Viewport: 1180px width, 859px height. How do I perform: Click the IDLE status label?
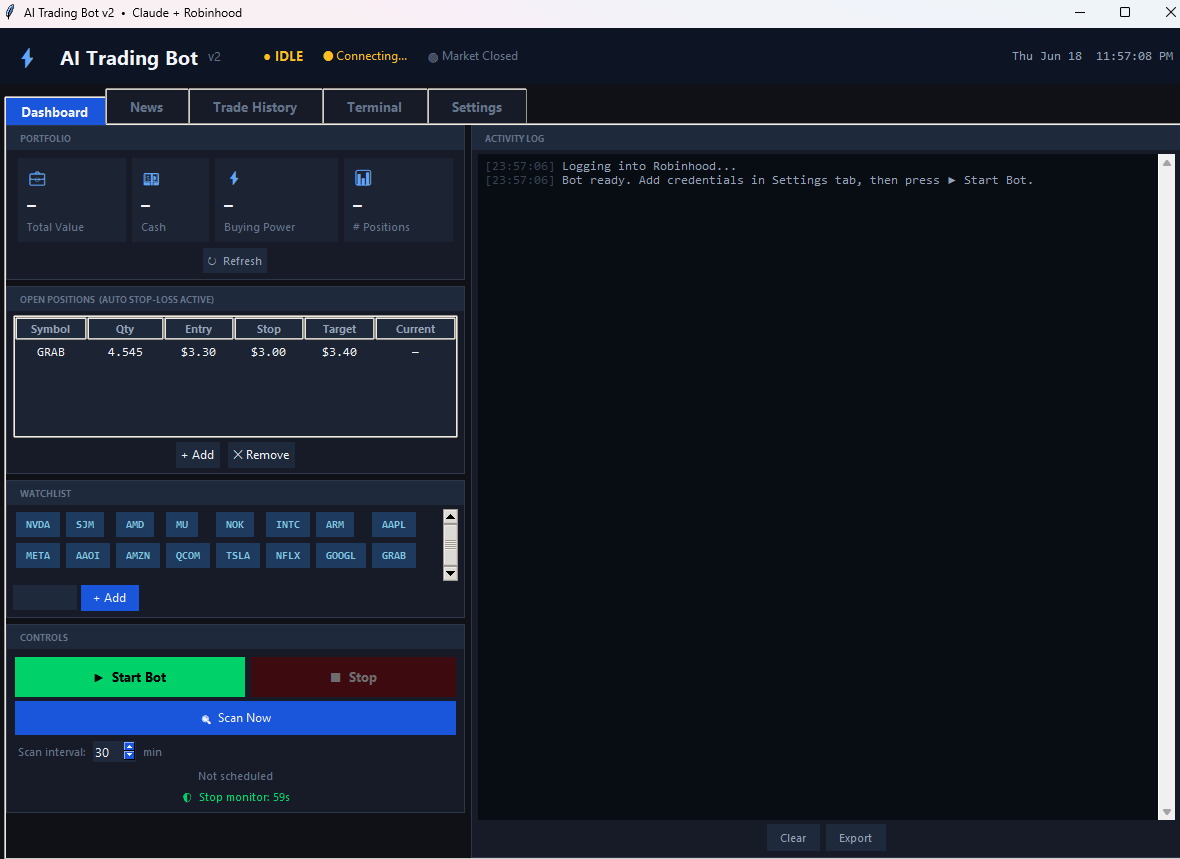click(x=289, y=56)
